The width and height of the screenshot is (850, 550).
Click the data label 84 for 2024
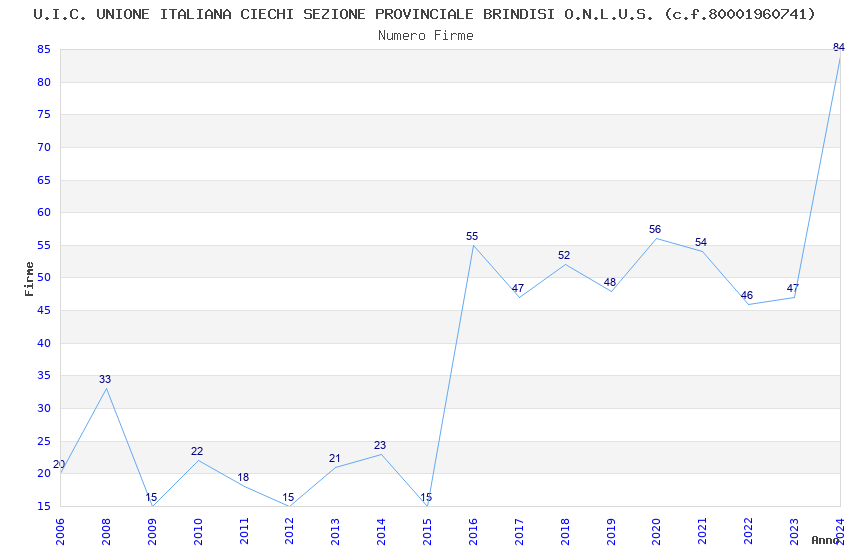(x=839, y=47)
